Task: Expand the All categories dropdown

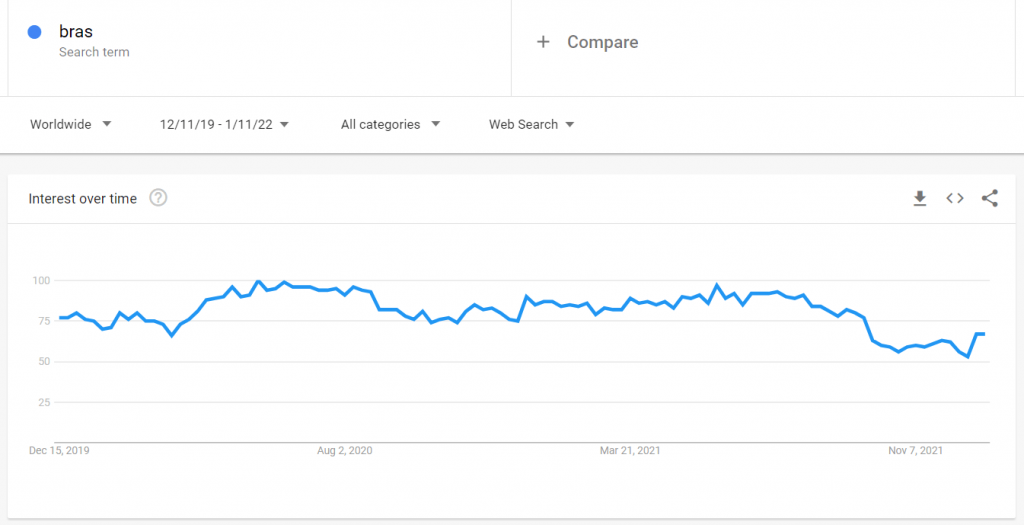Action: [x=391, y=124]
